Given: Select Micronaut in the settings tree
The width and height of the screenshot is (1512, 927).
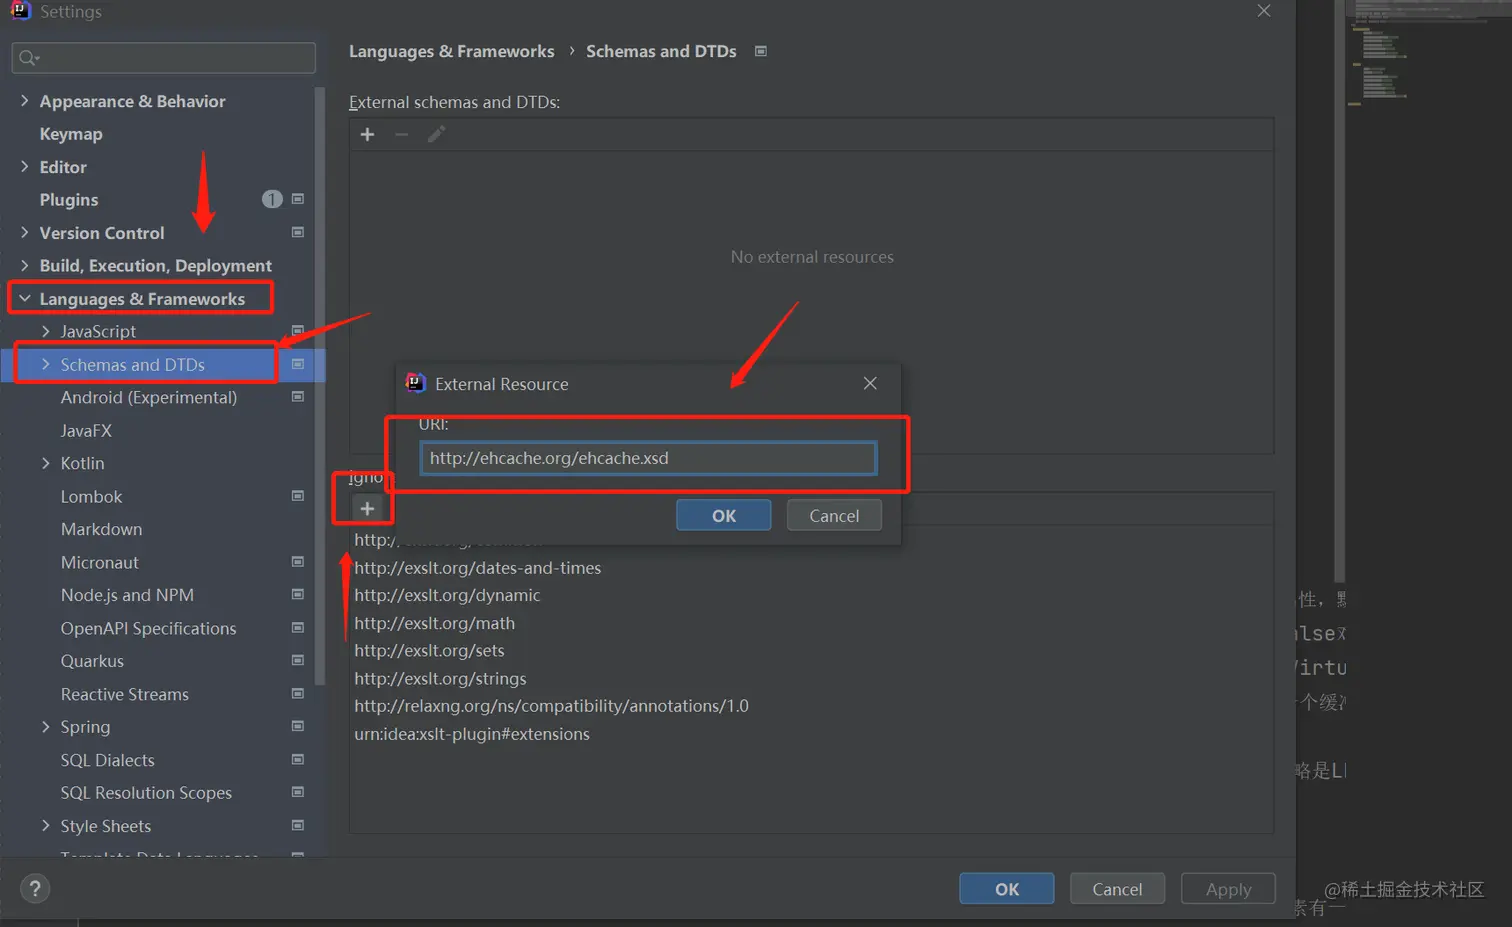Looking at the screenshot, I should click(x=100, y=563).
